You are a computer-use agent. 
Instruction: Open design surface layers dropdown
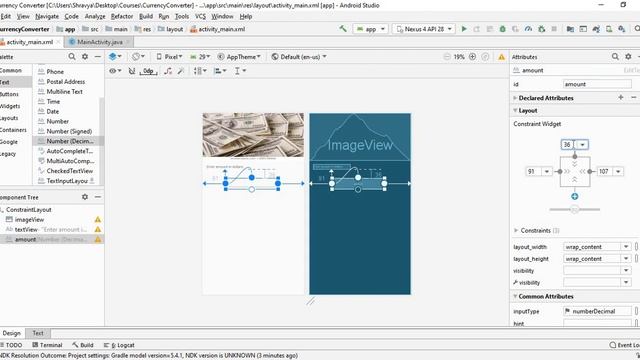click(x=115, y=57)
